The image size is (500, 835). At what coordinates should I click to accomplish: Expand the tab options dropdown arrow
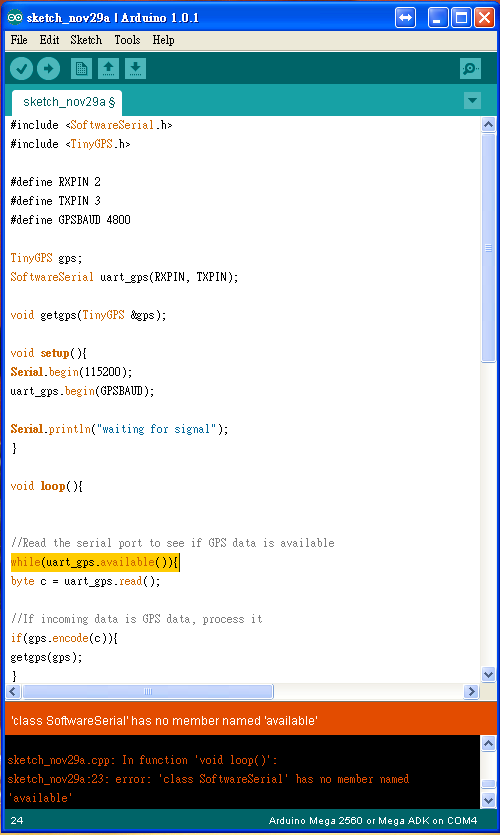pos(472,100)
